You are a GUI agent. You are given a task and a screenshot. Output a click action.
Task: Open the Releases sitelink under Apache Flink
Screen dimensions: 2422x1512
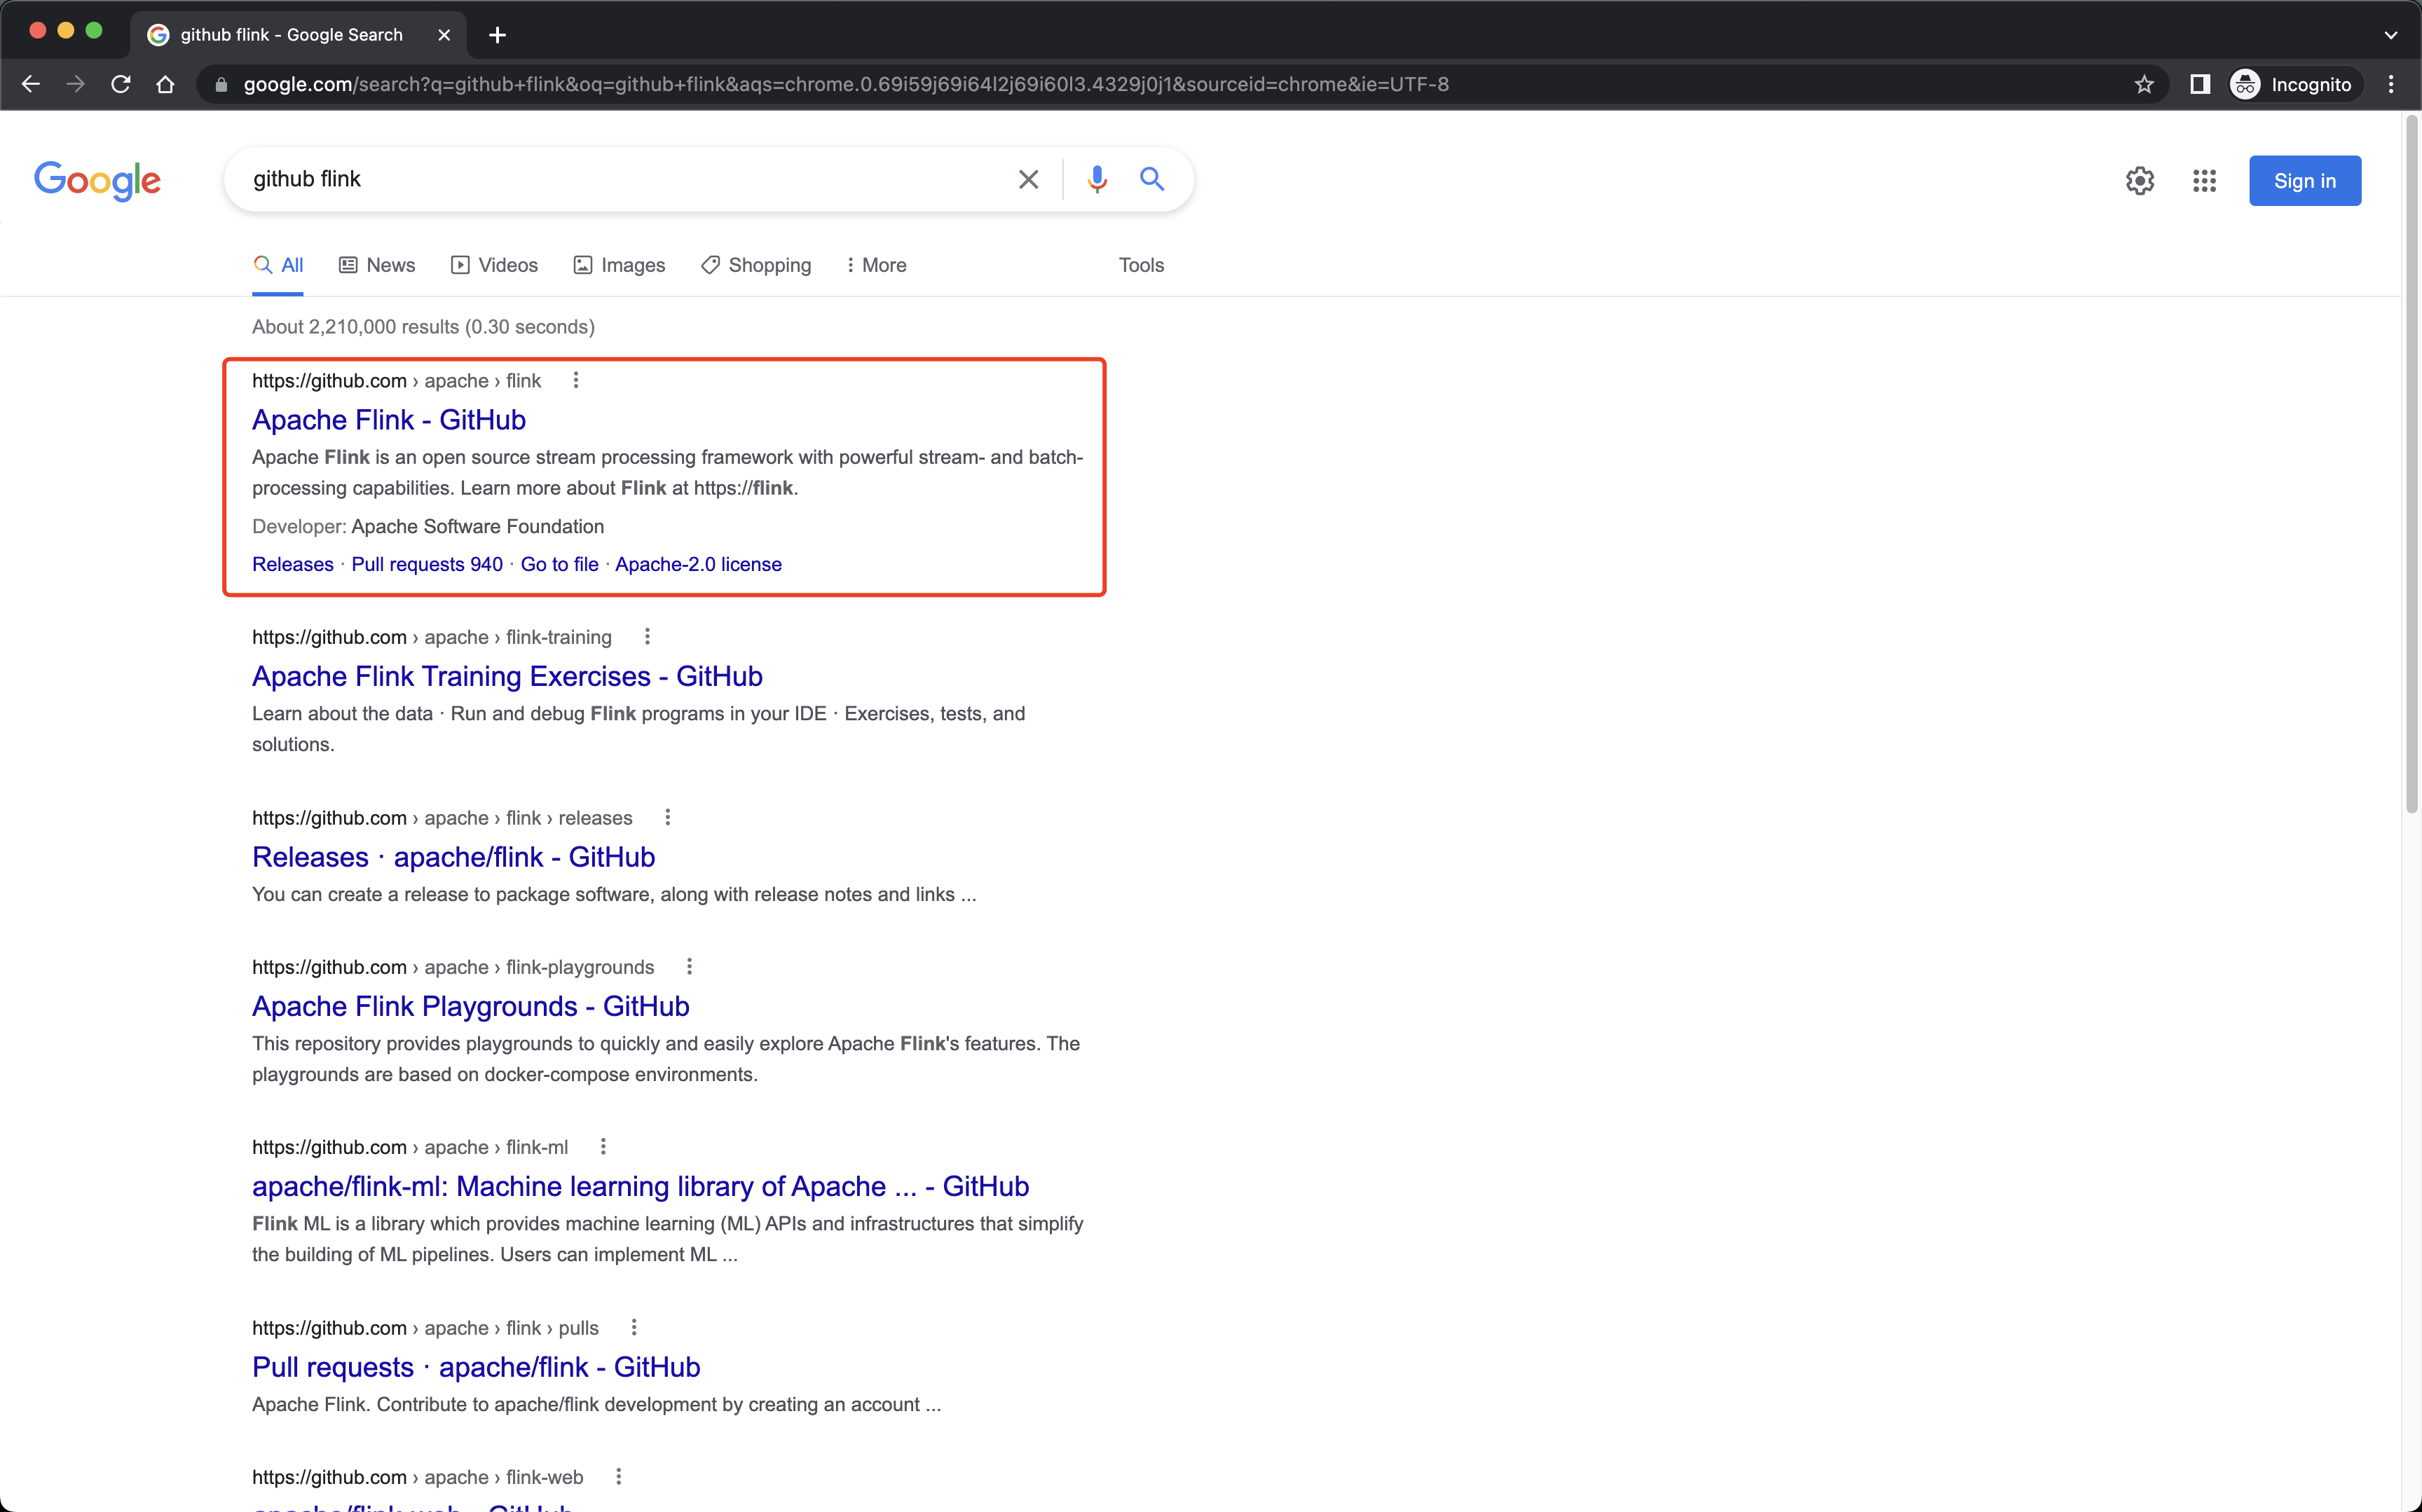pyautogui.click(x=293, y=564)
